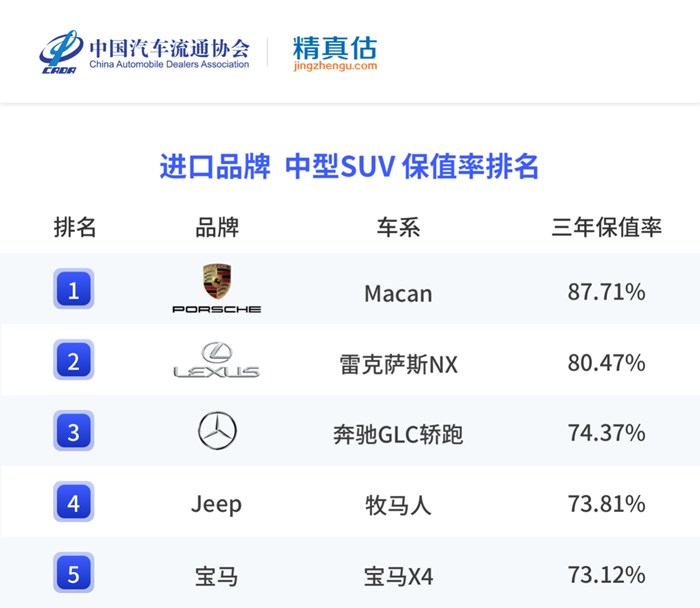The height and width of the screenshot is (608, 700).
Task: Click the rank 5 badge
Action: (74, 573)
